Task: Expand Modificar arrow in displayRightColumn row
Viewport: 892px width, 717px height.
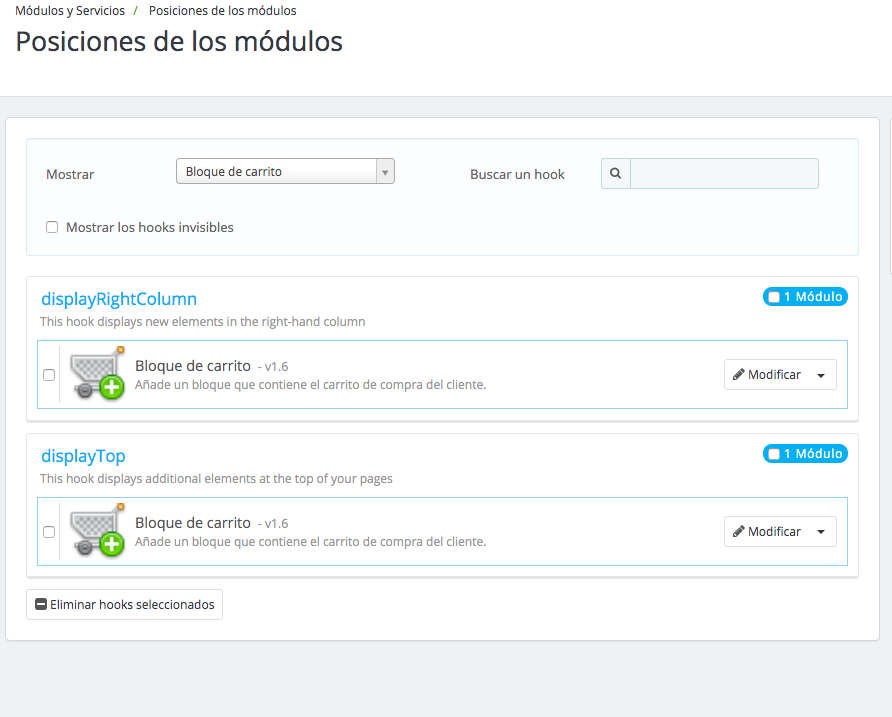Action: coord(821,375)
